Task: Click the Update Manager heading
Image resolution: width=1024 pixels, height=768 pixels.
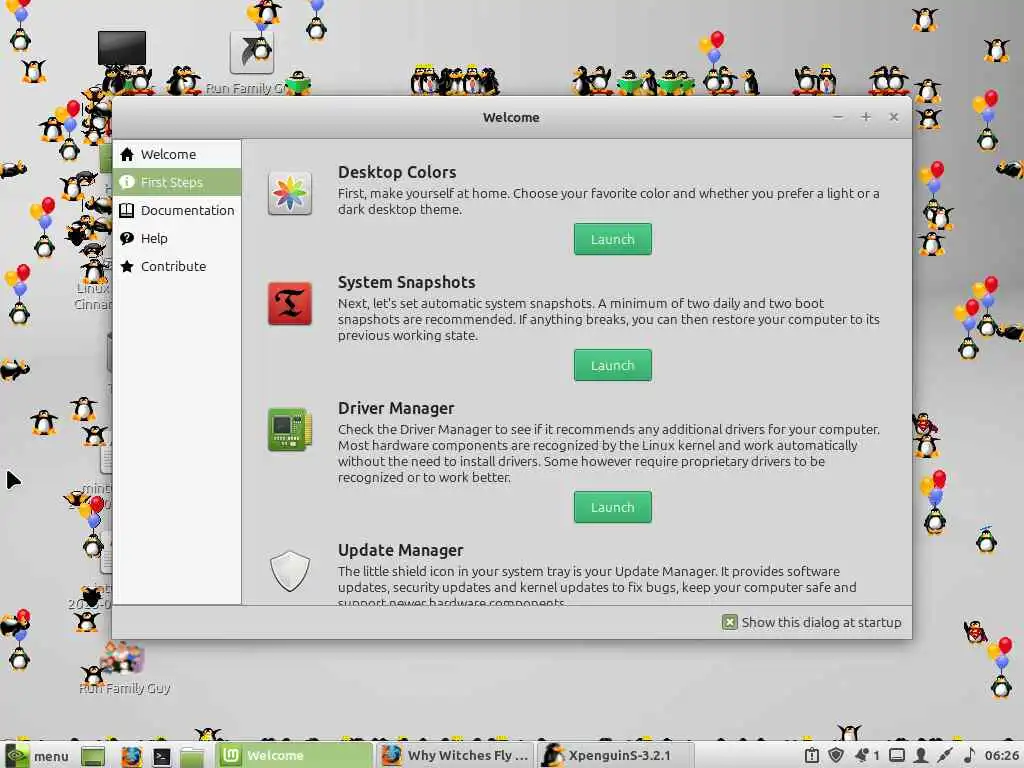Action: click(400, 550)
